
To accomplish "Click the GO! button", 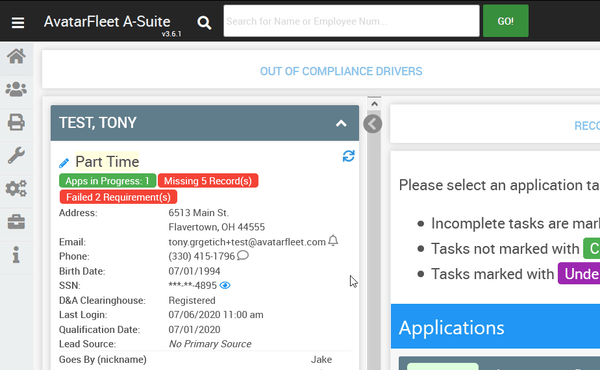I will [x=505, y=21].
